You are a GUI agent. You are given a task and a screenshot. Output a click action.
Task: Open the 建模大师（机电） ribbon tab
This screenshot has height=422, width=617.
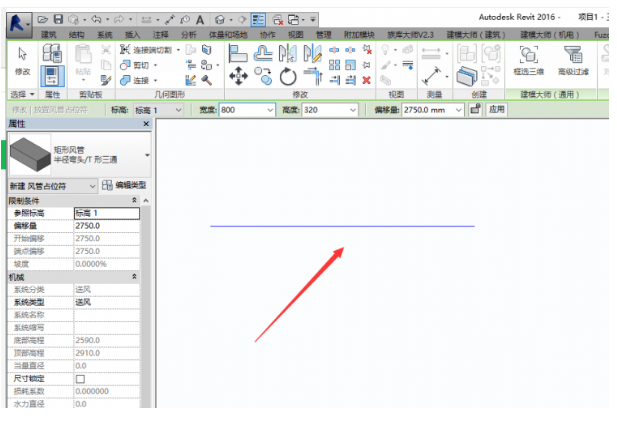point(550,35)
